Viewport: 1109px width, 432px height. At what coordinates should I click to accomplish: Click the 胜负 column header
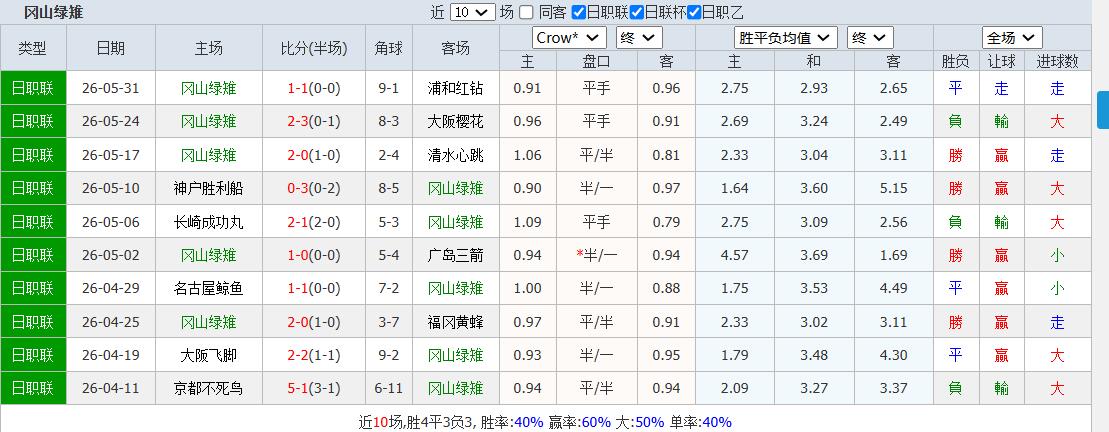956,62
